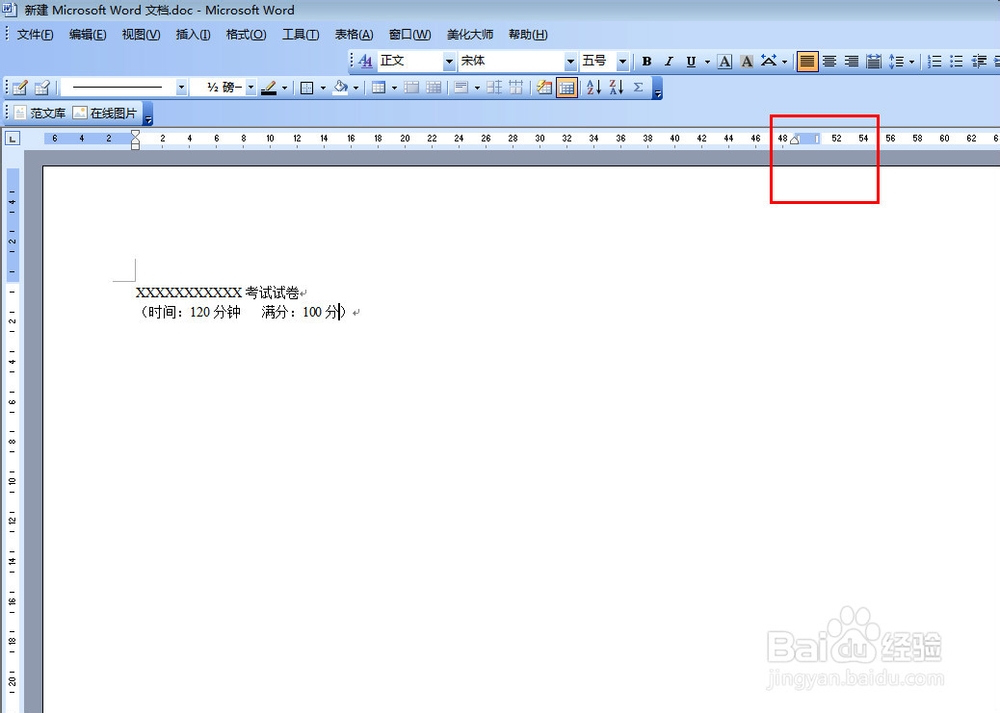Select the Draw Table pencil tool

click(x=20, y=87)
